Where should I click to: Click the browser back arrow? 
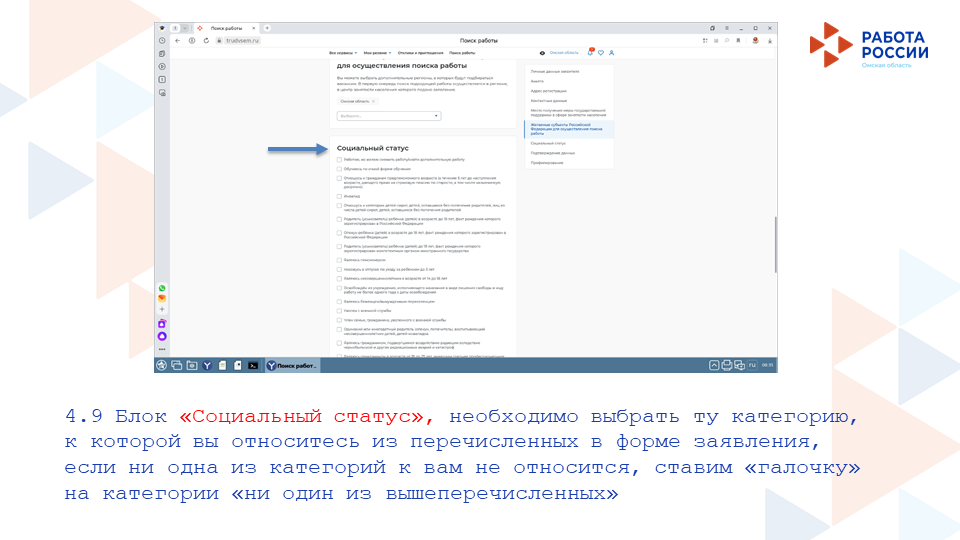click(177, 40)
